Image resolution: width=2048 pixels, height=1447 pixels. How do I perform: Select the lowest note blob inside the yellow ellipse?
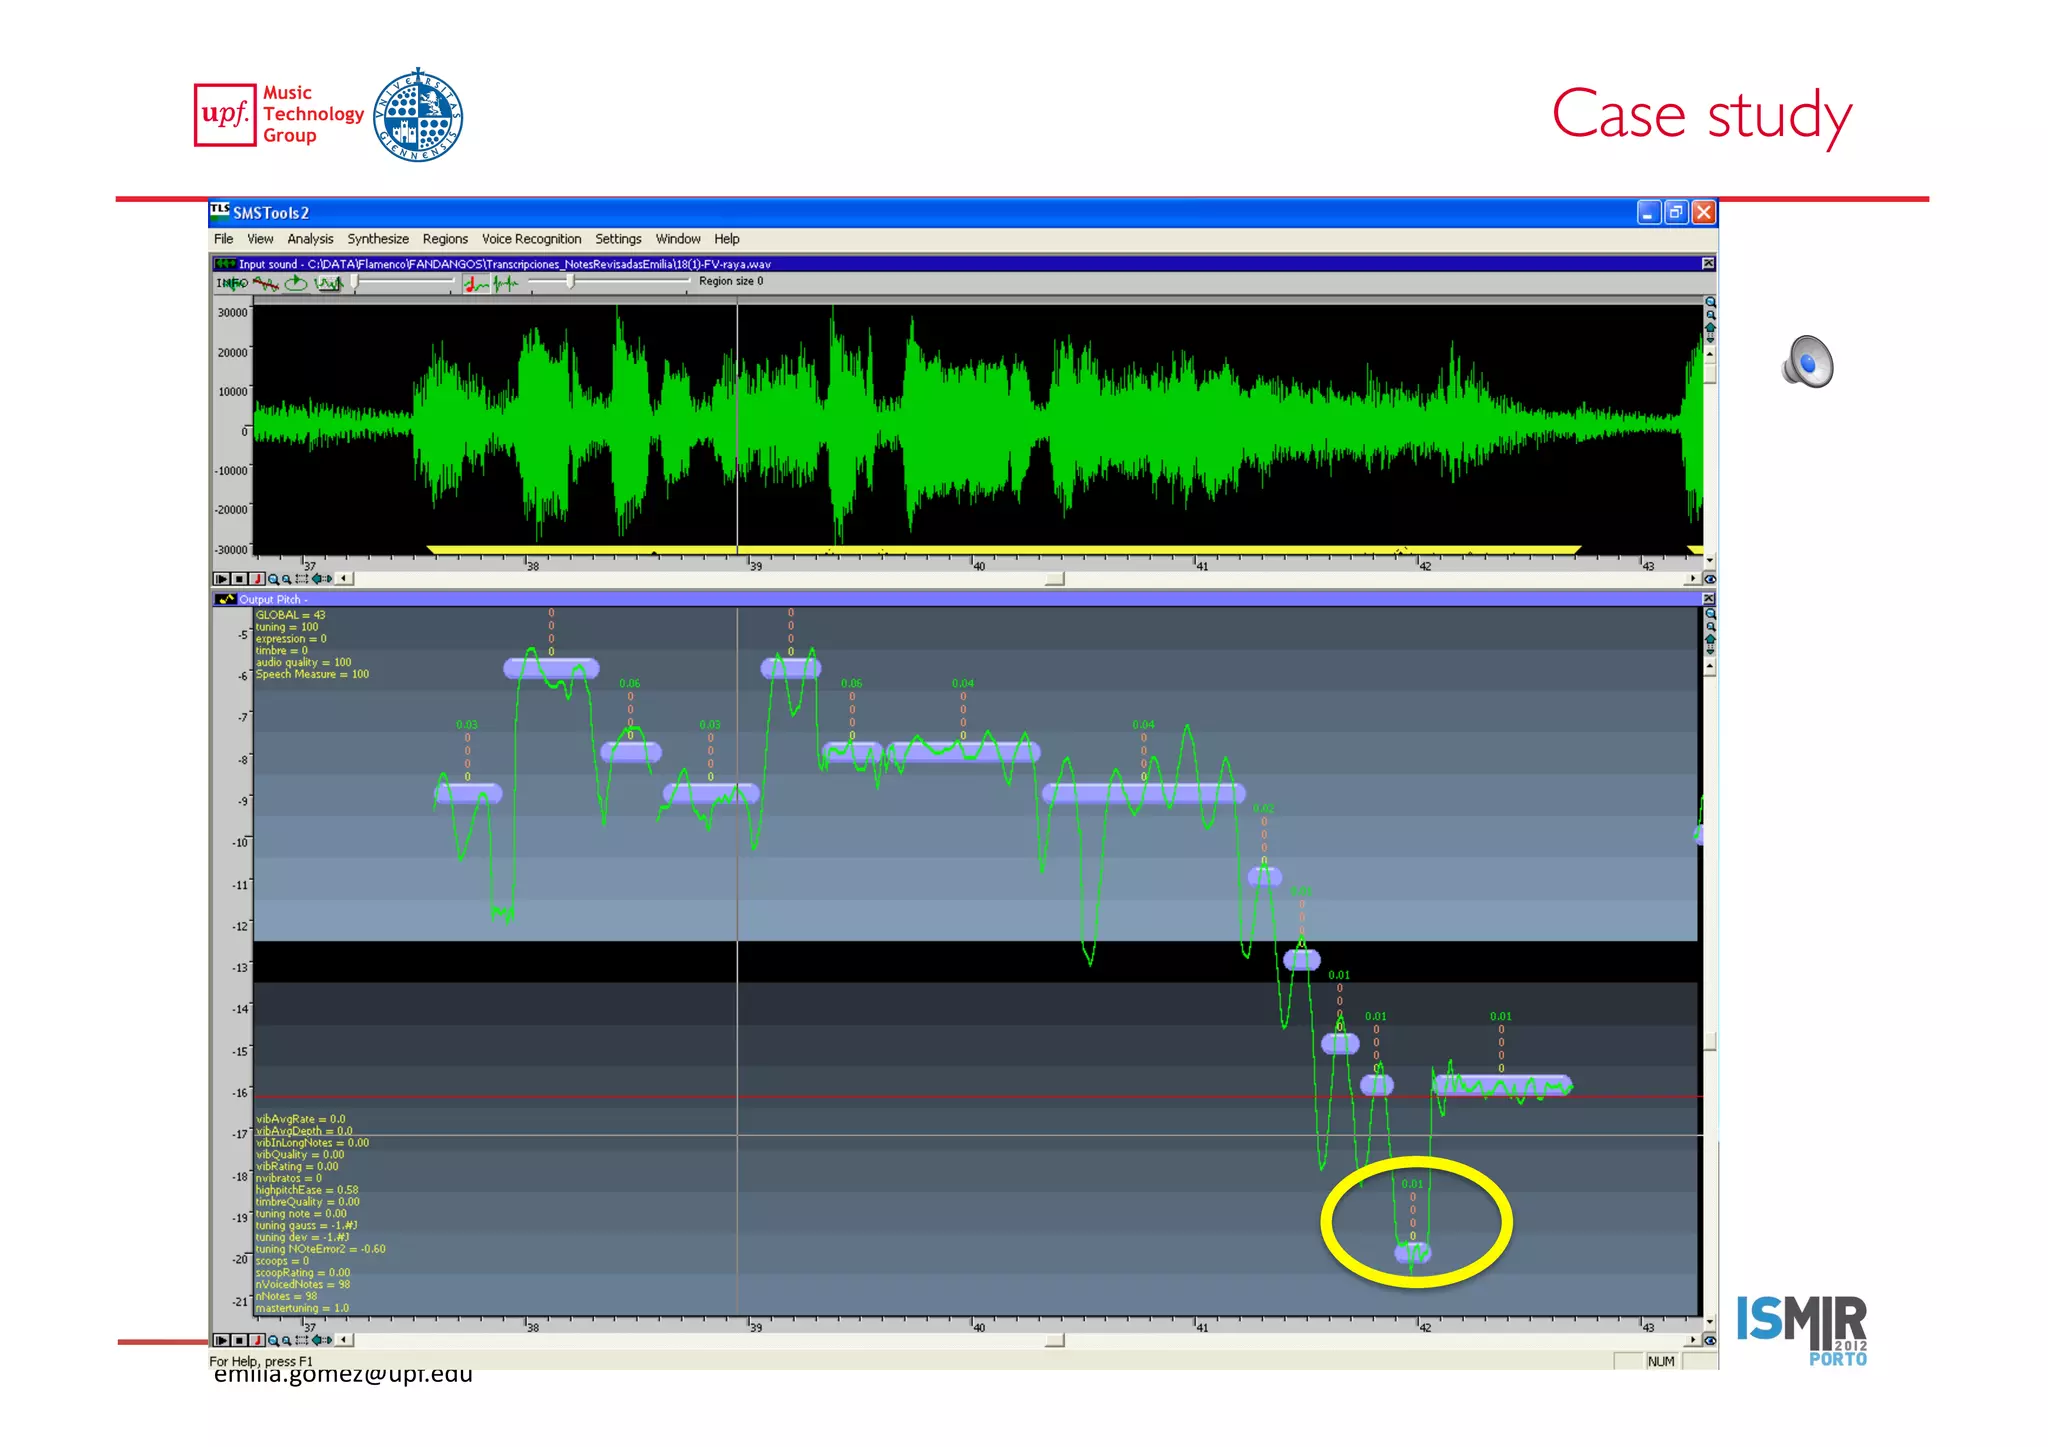pyautogui.click(x=1413, y=1252)
